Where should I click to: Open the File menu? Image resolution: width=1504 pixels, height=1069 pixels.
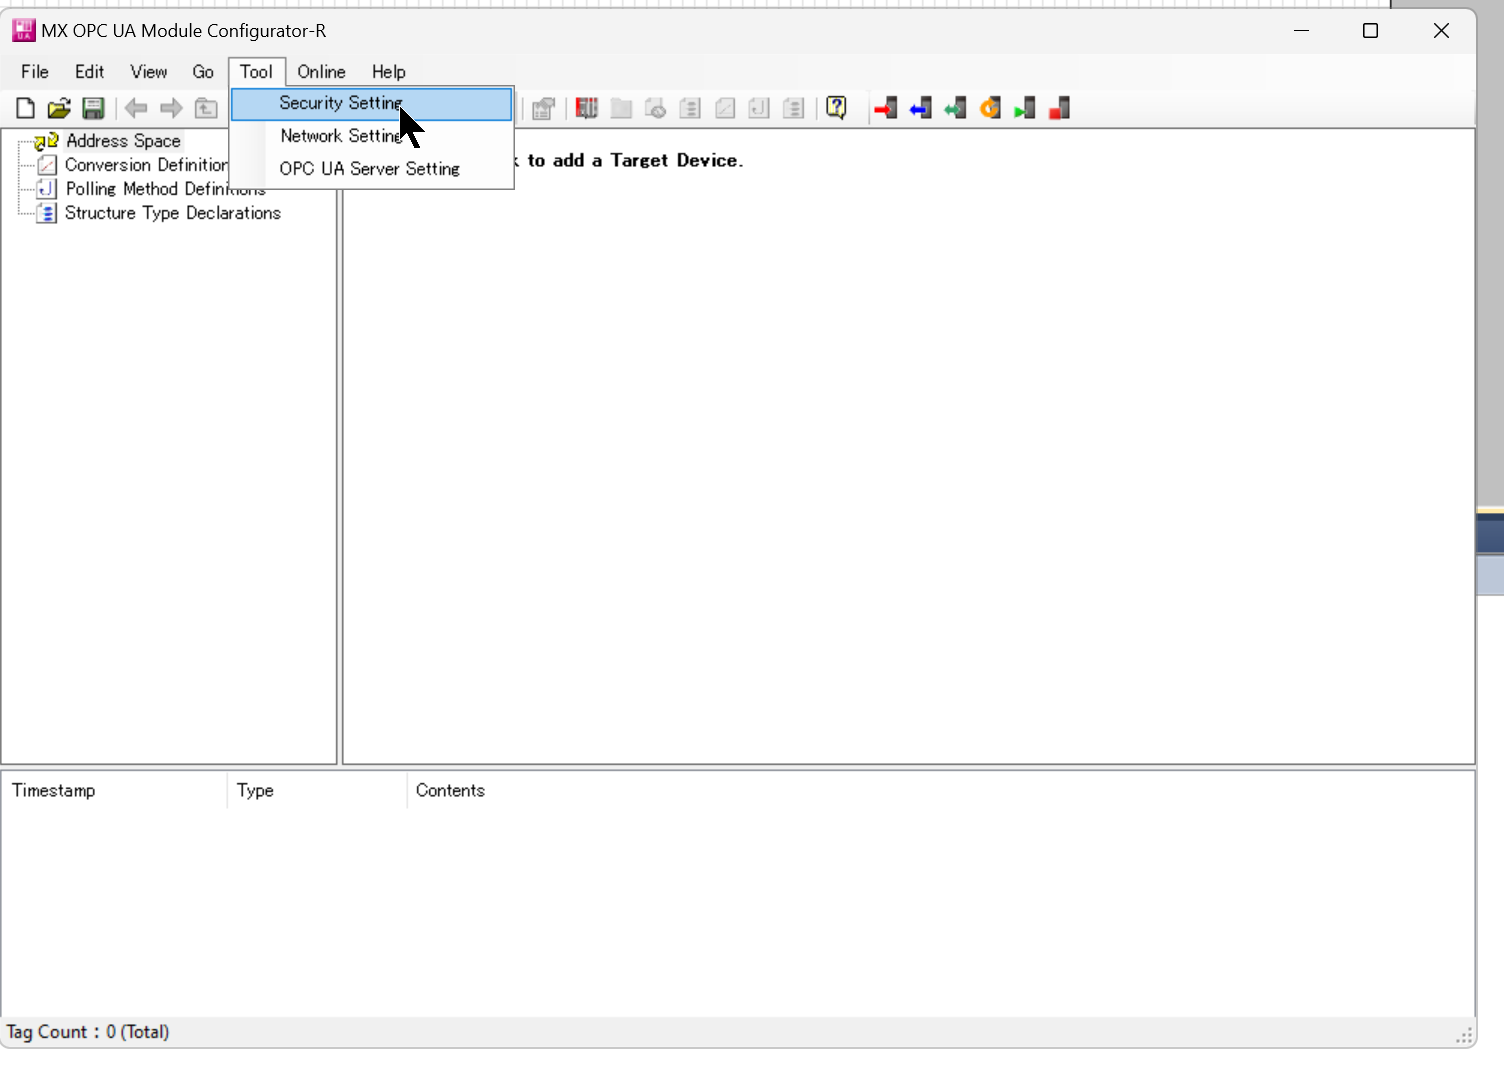coord(35,72)
